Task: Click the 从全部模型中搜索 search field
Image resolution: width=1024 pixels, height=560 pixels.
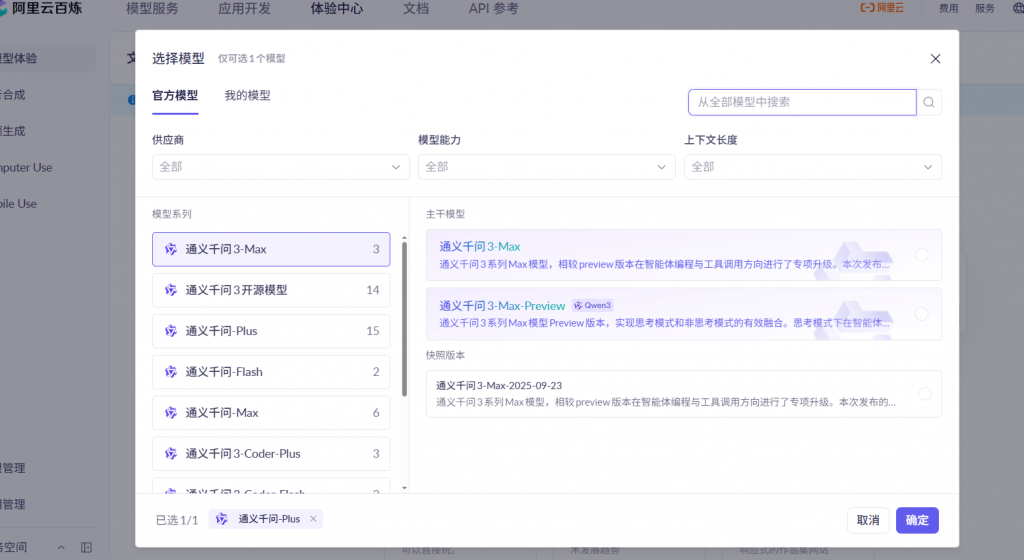Action: coord(801,102)
